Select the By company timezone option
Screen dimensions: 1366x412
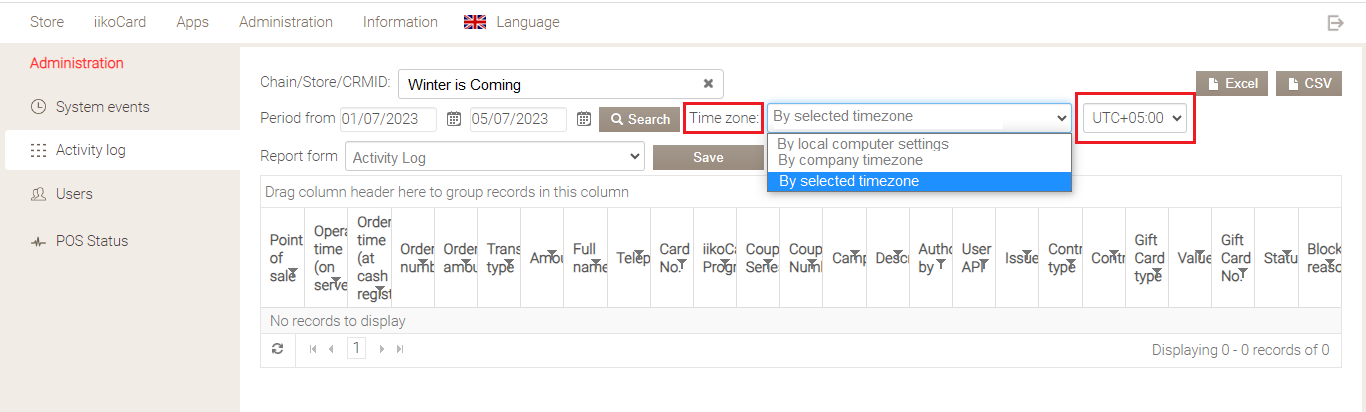coord(850,160)
